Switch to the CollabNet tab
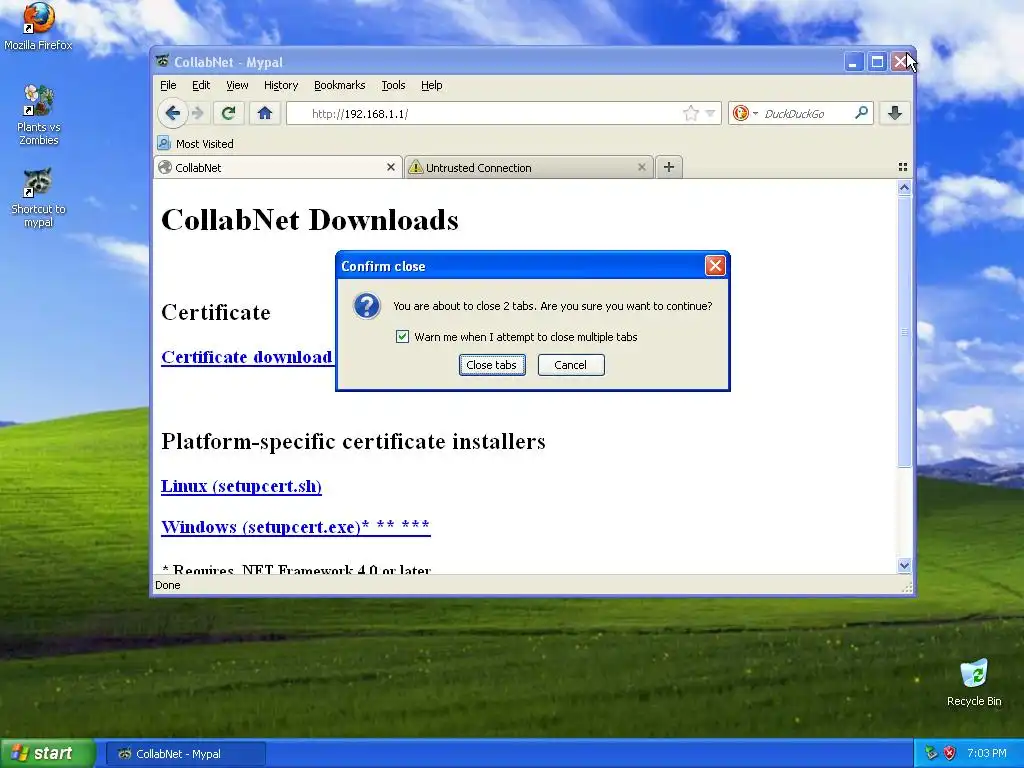 click(278, 167)
